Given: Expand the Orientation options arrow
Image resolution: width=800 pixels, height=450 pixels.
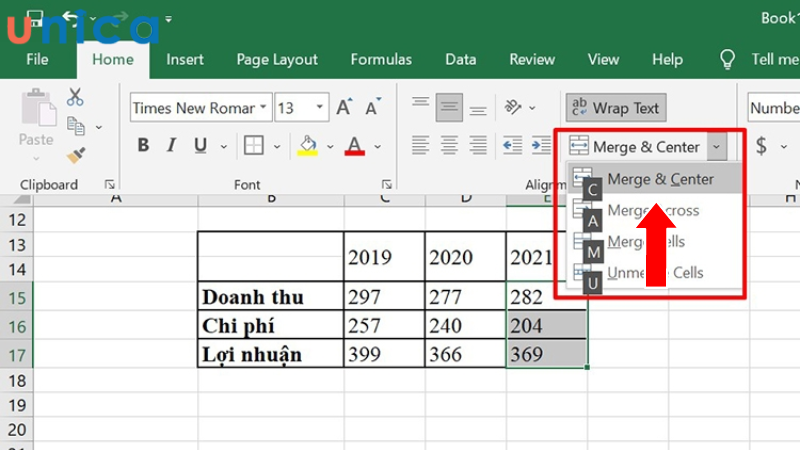Looking at the screenshot, I should (x=532, y=108).
